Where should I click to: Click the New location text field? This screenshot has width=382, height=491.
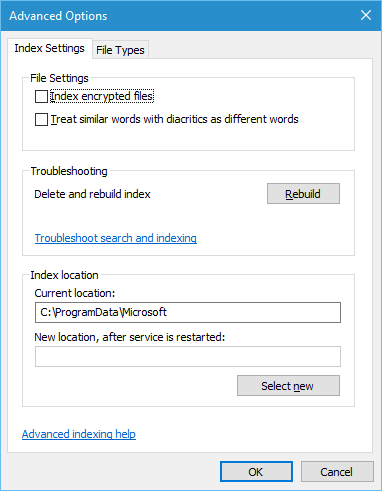pos(188,356)
